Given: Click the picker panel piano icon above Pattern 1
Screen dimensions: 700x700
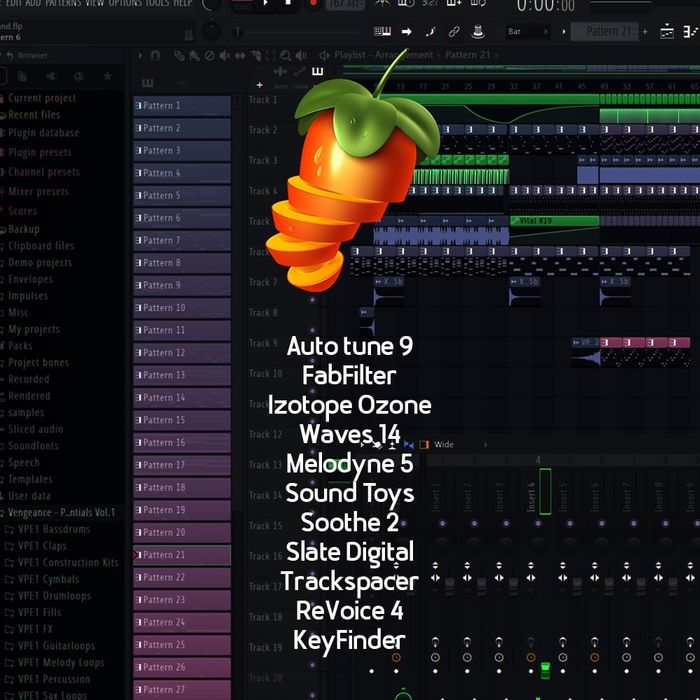Looking at the screenshot, I should (x=148, y=83).
